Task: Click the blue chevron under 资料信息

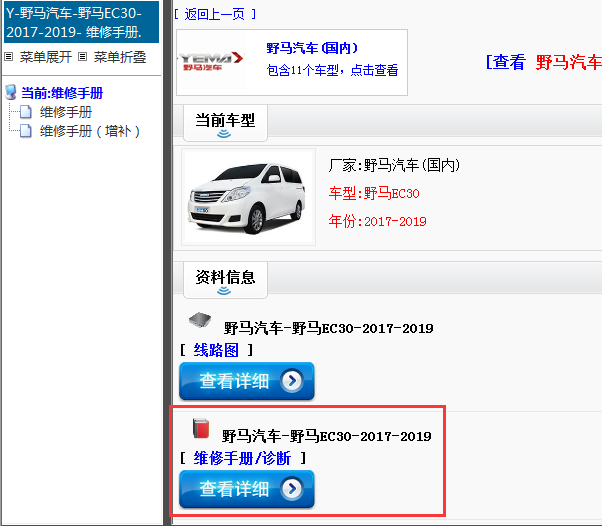Action: [x=224, y=291]
